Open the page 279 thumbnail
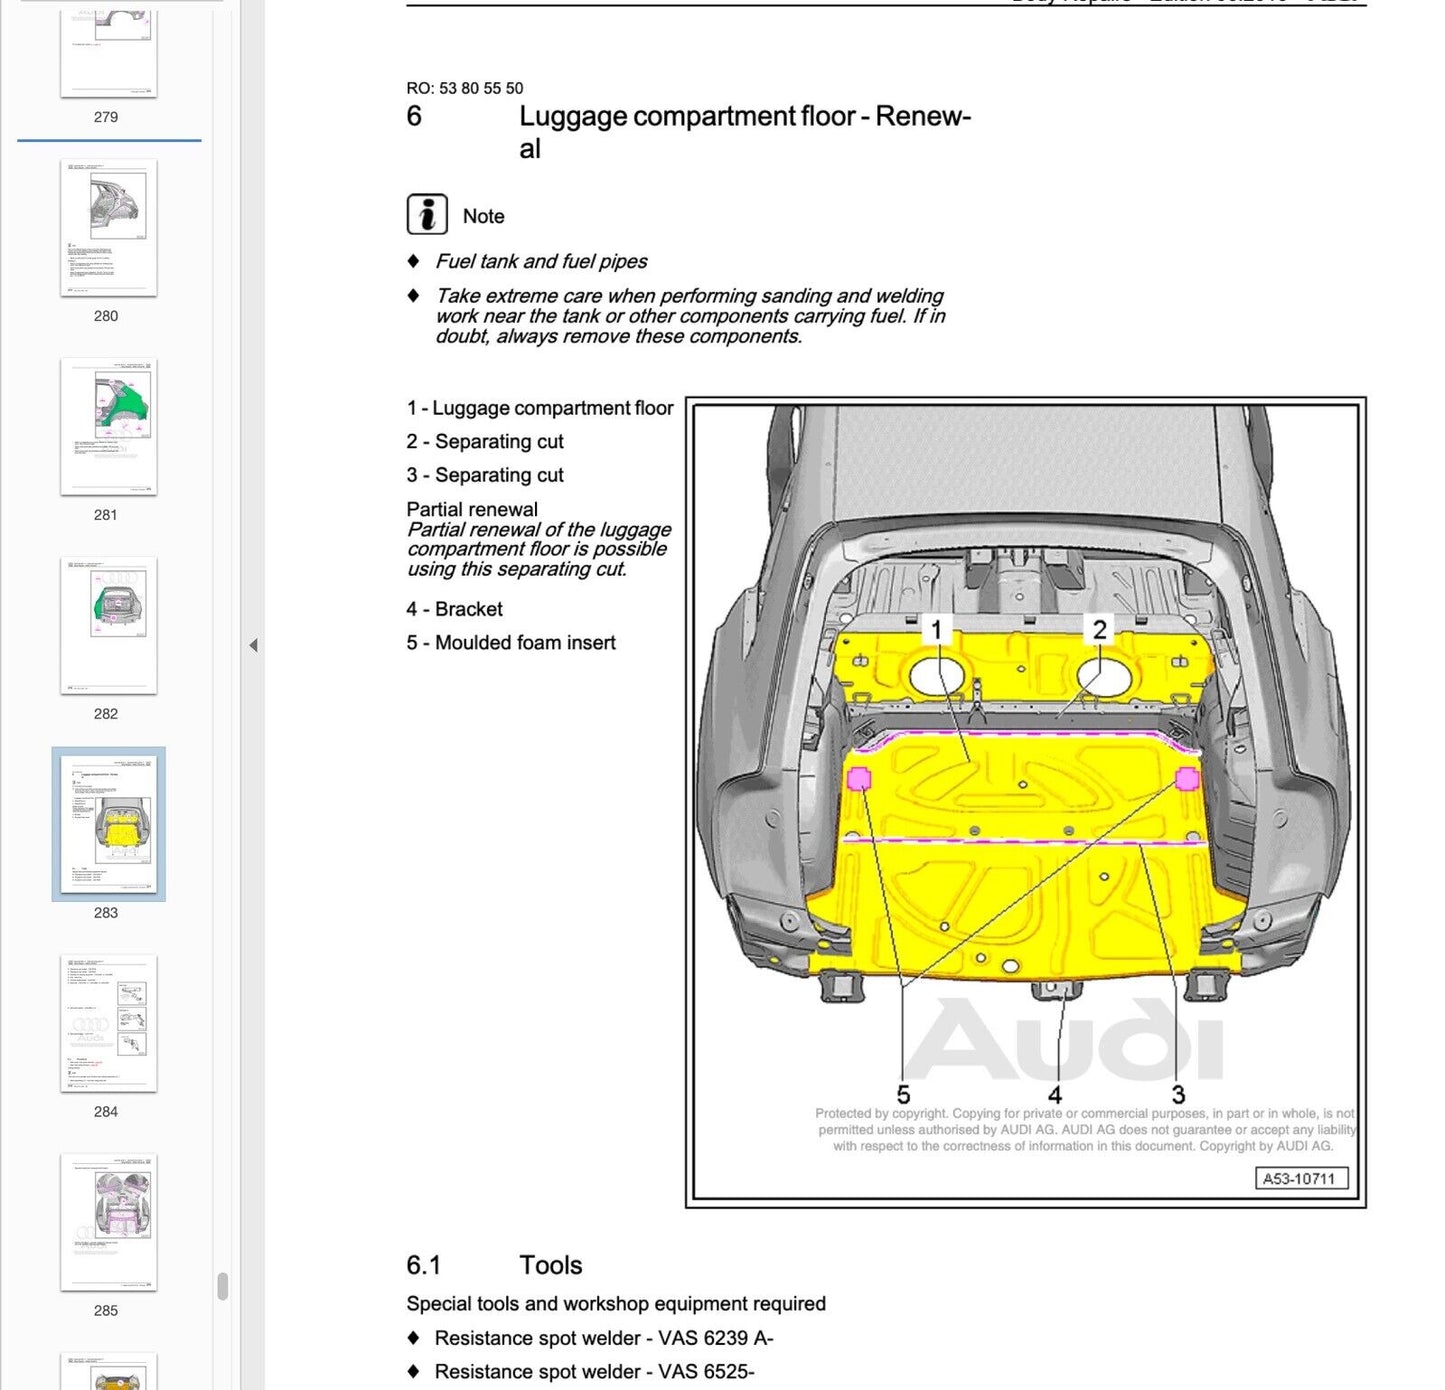 109,52
